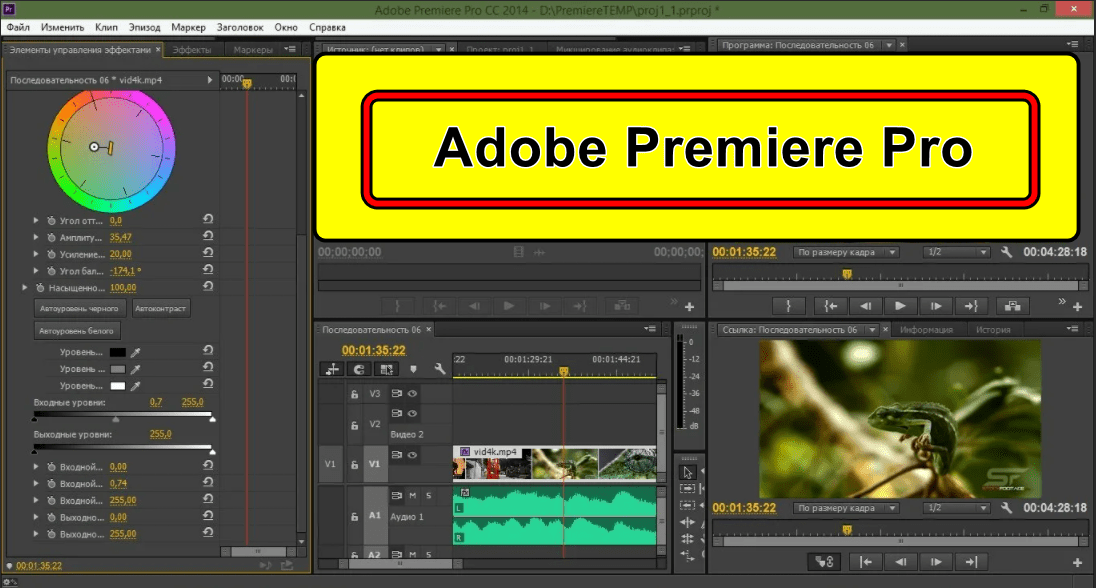Pick black level with first eyedropper
The image size is (1096, 588).
(x=137, y=352)
